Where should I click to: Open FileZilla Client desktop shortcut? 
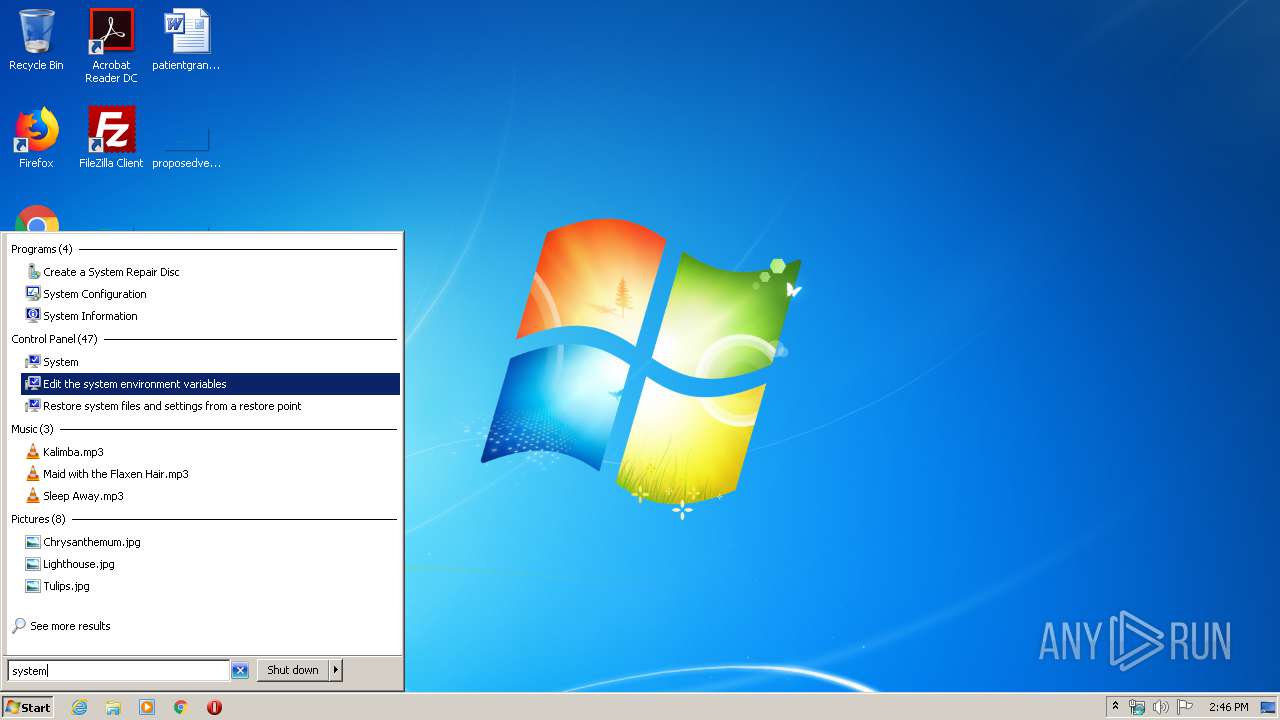tap(111, 137)
